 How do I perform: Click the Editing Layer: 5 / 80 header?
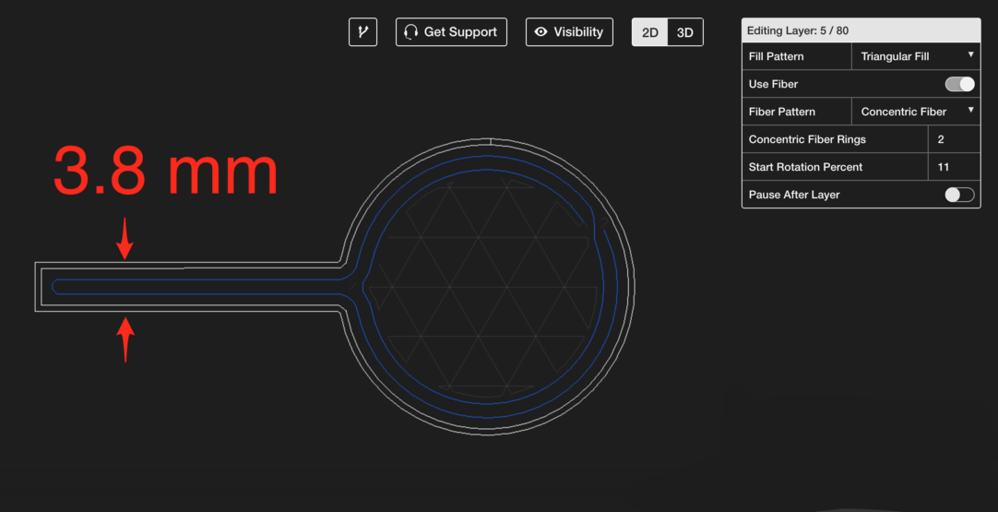point(861,31)
